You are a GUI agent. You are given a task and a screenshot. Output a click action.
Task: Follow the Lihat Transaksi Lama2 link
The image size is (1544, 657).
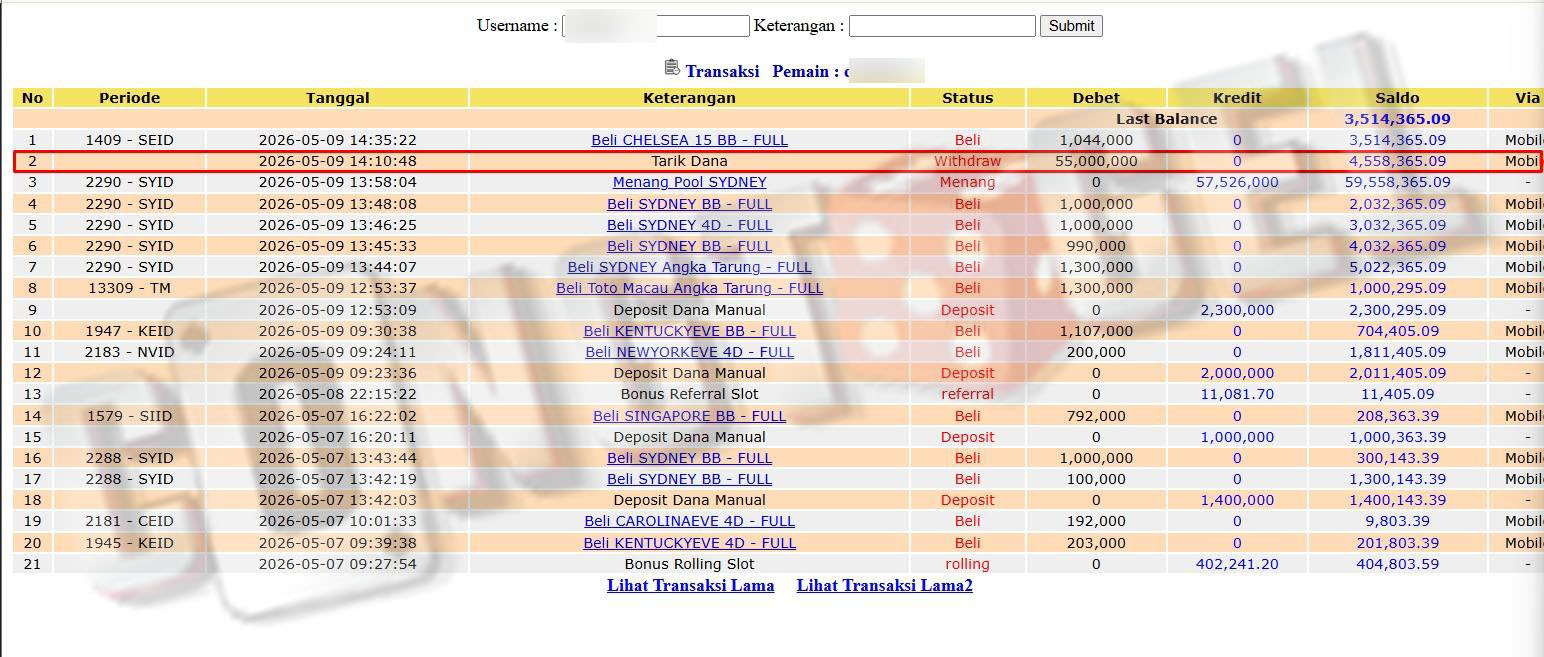click(x=884, y=586)
